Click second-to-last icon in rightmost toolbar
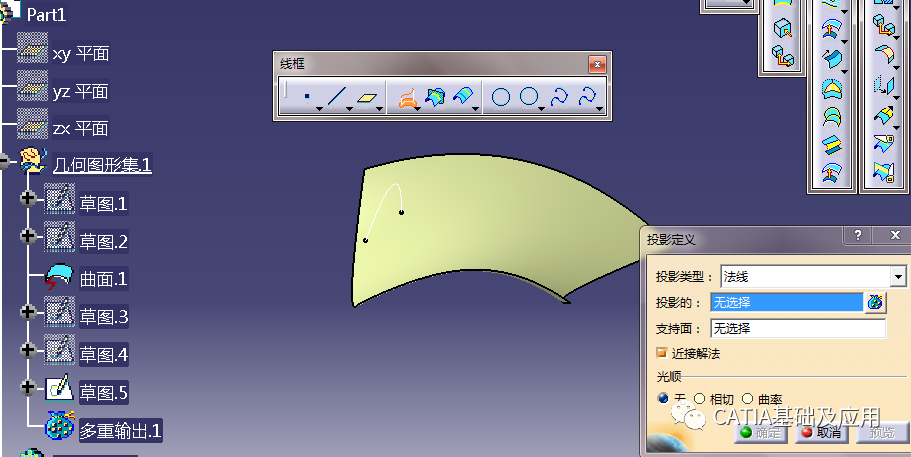911x457 pixels. point(884,143)
